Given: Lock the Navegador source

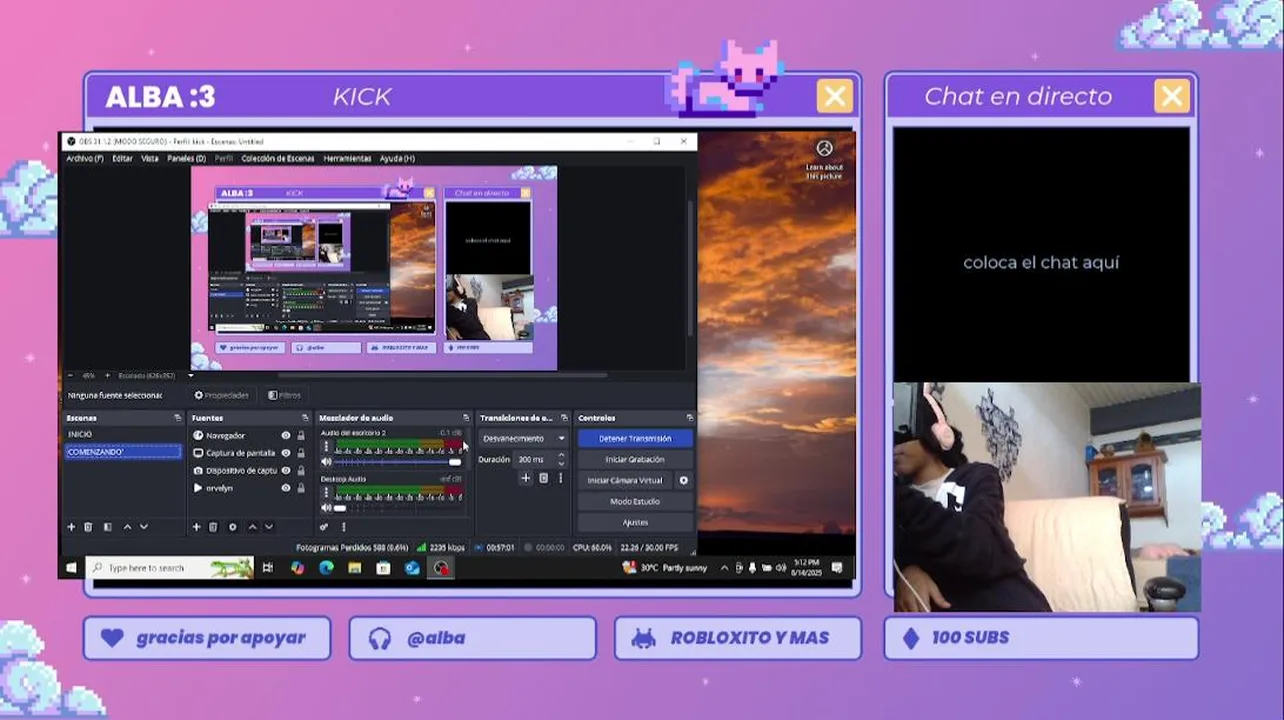Looking at the screenshot, I should pos(301,436).
